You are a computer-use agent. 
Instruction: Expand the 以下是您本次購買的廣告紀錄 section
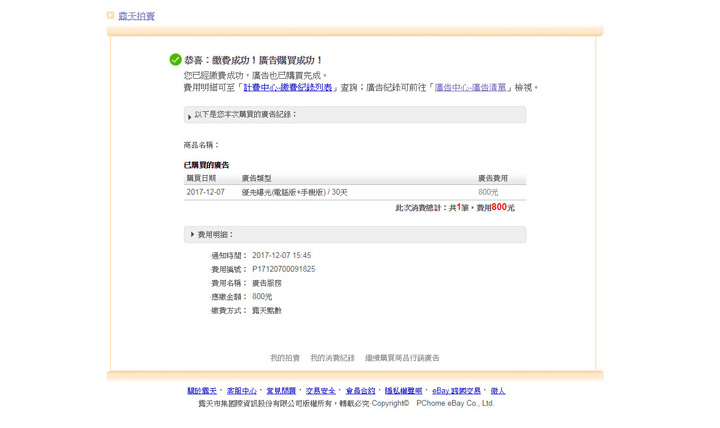click(190, 116)
